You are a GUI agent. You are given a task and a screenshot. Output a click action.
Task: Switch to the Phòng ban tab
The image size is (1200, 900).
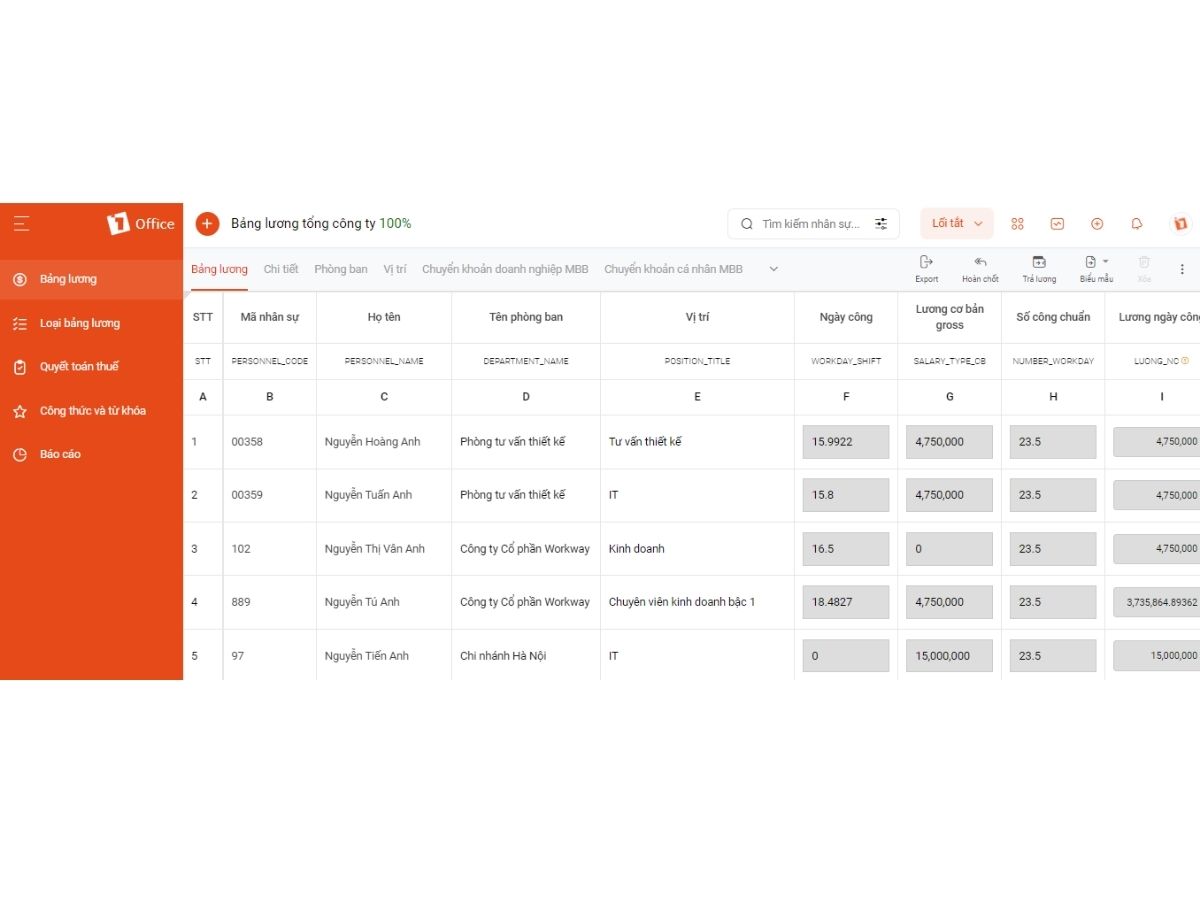(x=341, y=269)
